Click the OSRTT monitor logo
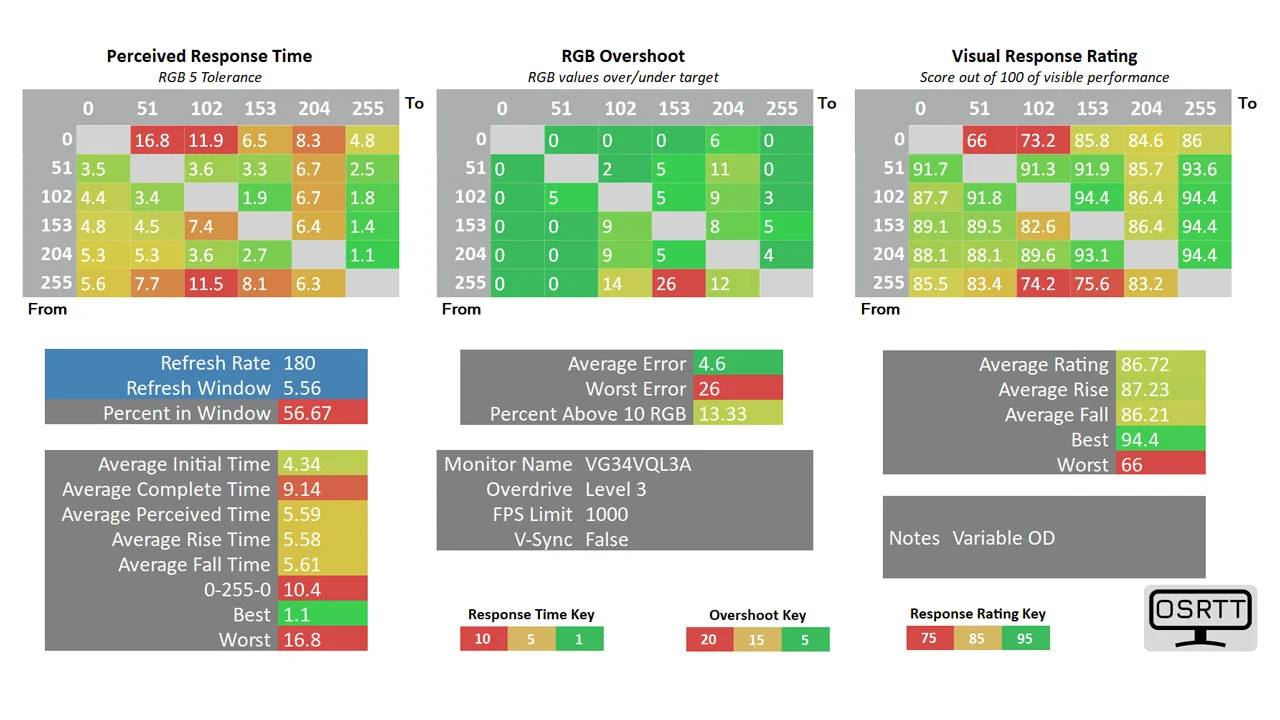 [1200, 618]
